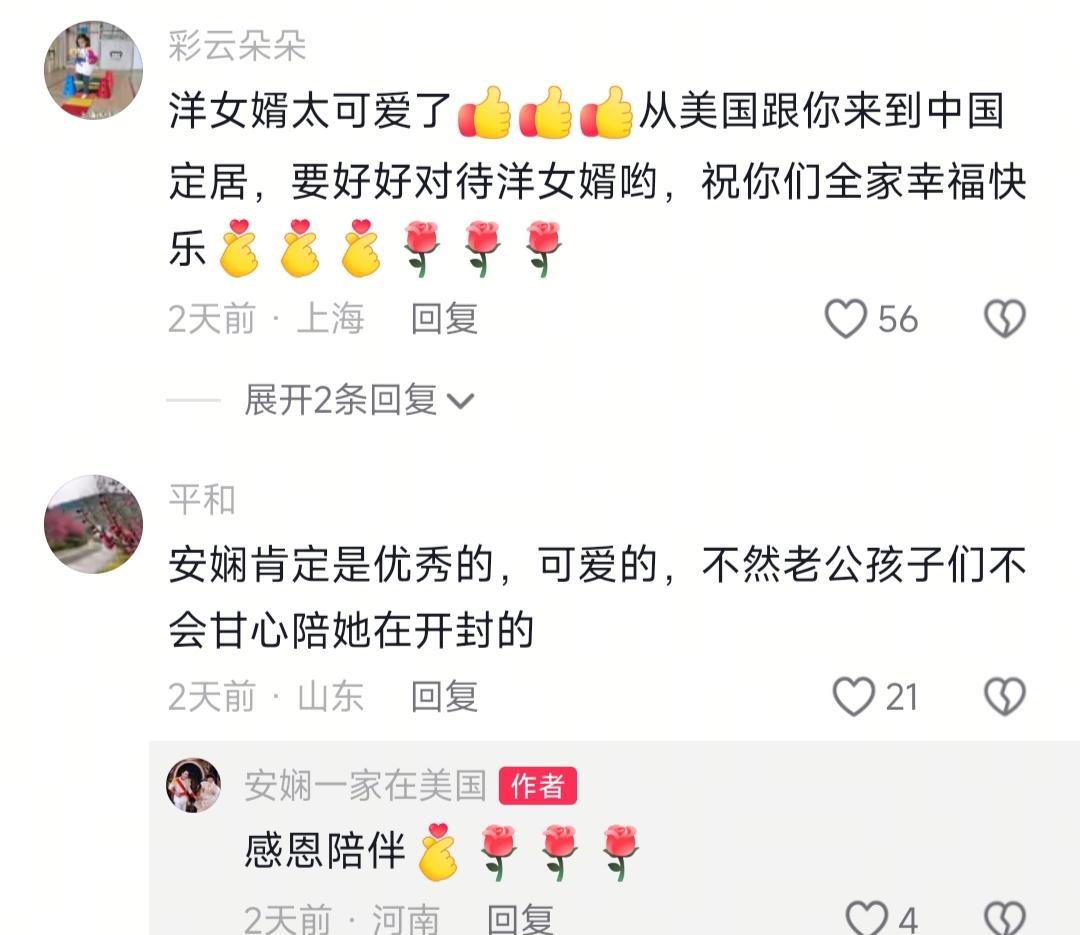Reply to the author's 感恩陪伴 comment
This screenshot has height=935, width=1080.
coord(520,919)
